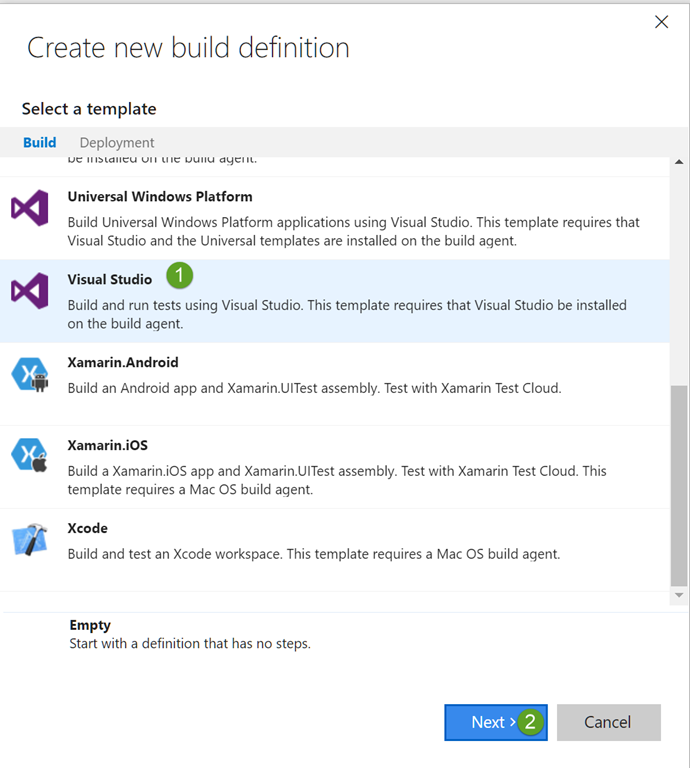
Task: Choose the Xamarin.iOS template title
Action: click(107, 445)
